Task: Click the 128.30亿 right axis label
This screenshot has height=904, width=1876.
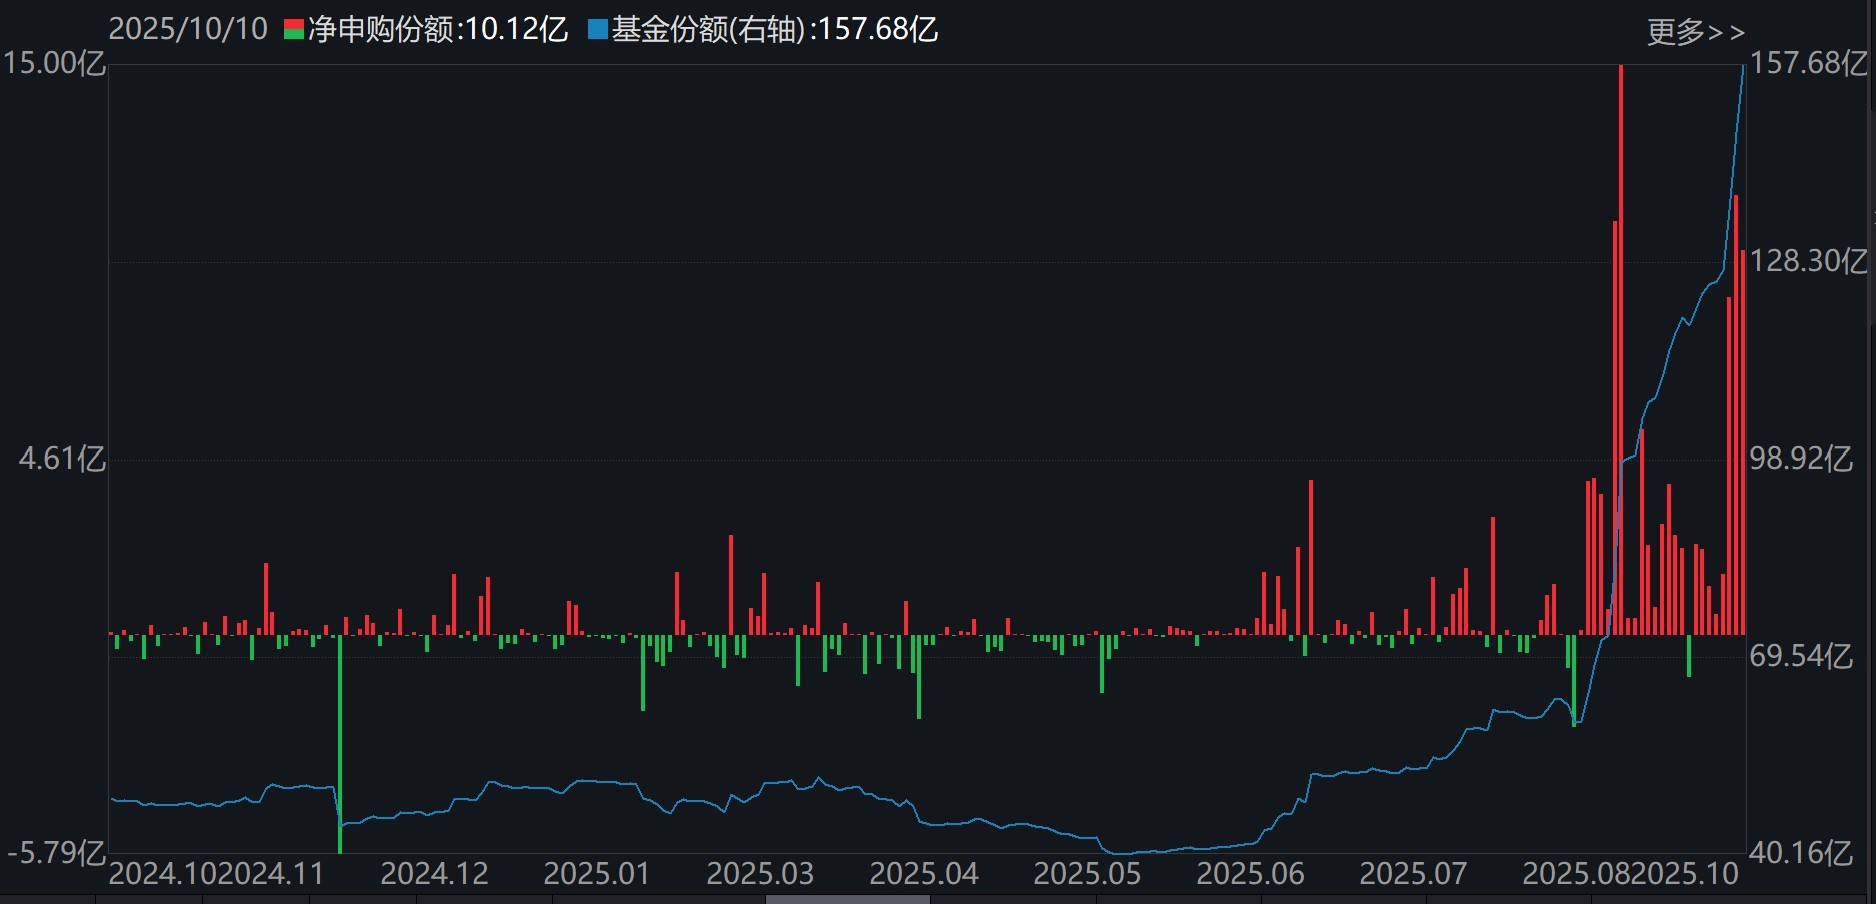Action: [x=1808, y=261]
